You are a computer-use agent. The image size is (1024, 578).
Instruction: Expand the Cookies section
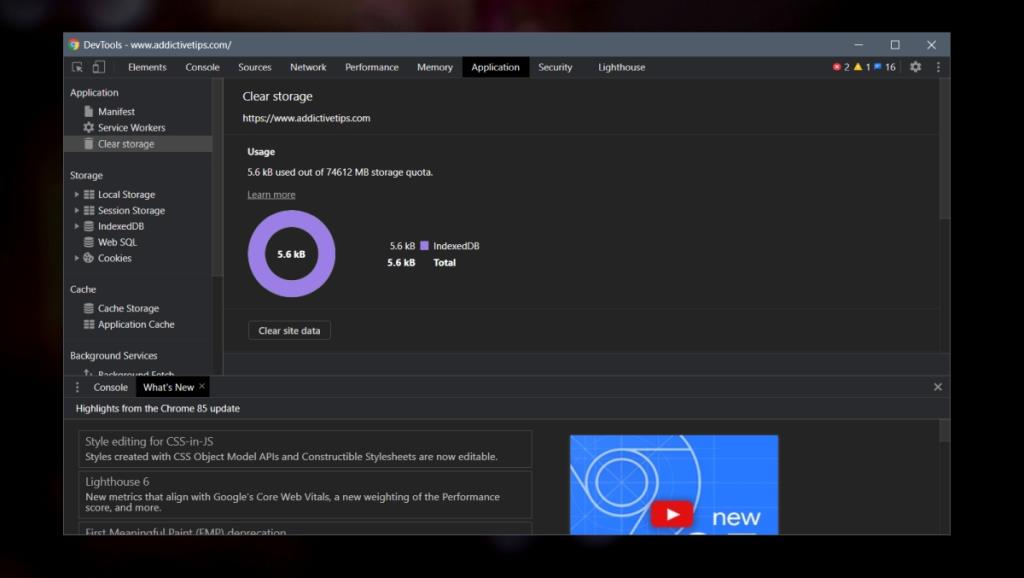[x=76, y=258]
